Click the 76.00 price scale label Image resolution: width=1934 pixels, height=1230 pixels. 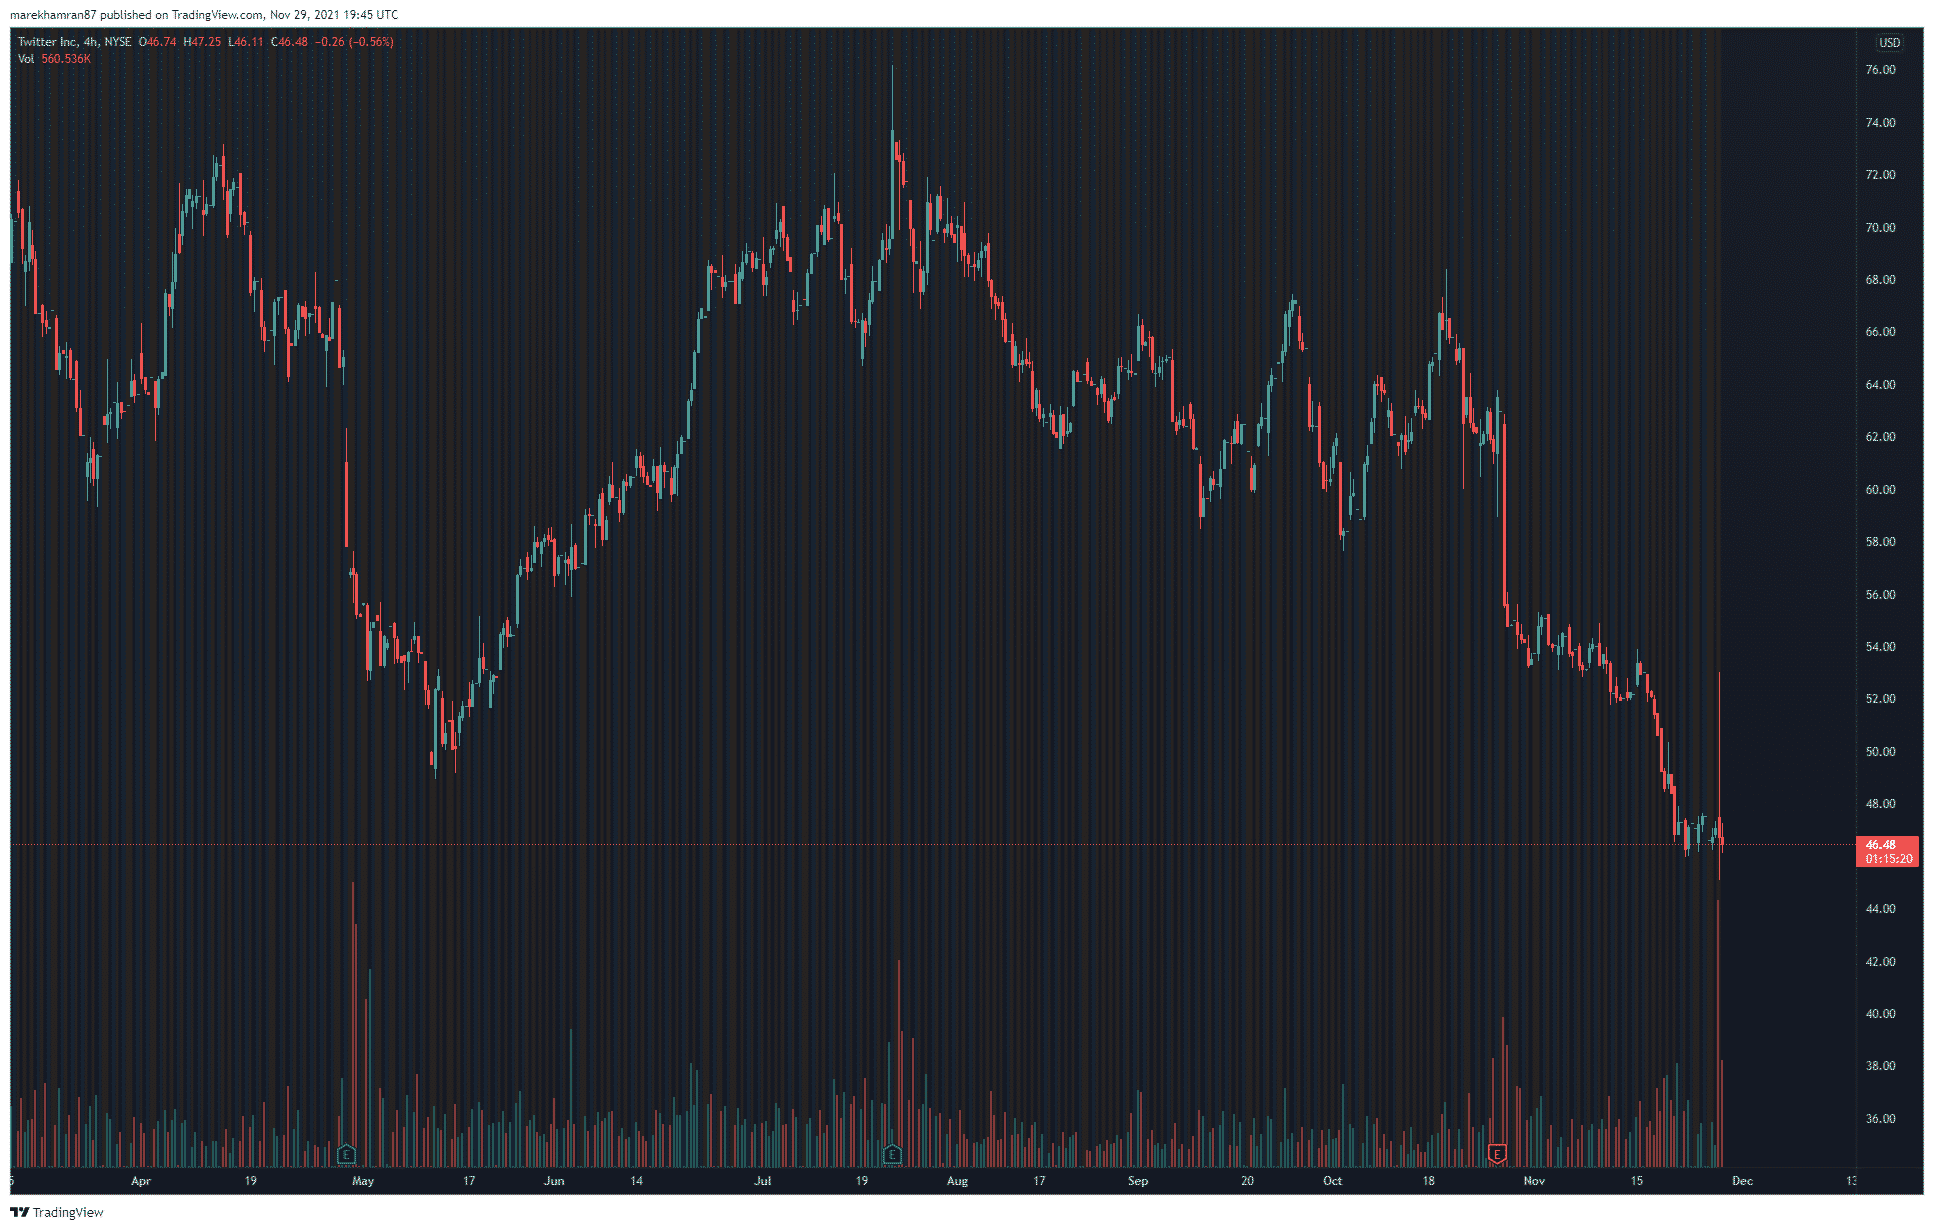click(x=1880, y=70)
